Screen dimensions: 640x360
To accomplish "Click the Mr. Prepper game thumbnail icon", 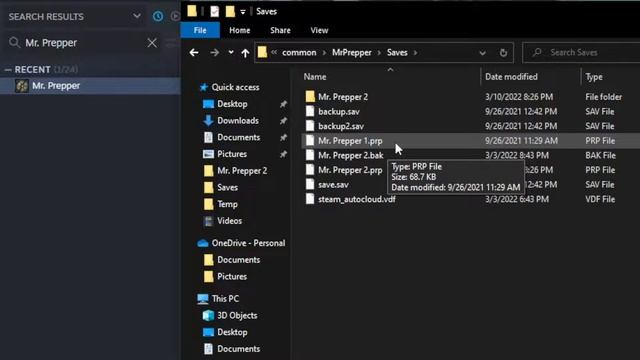I will click(x=22, y=86).
